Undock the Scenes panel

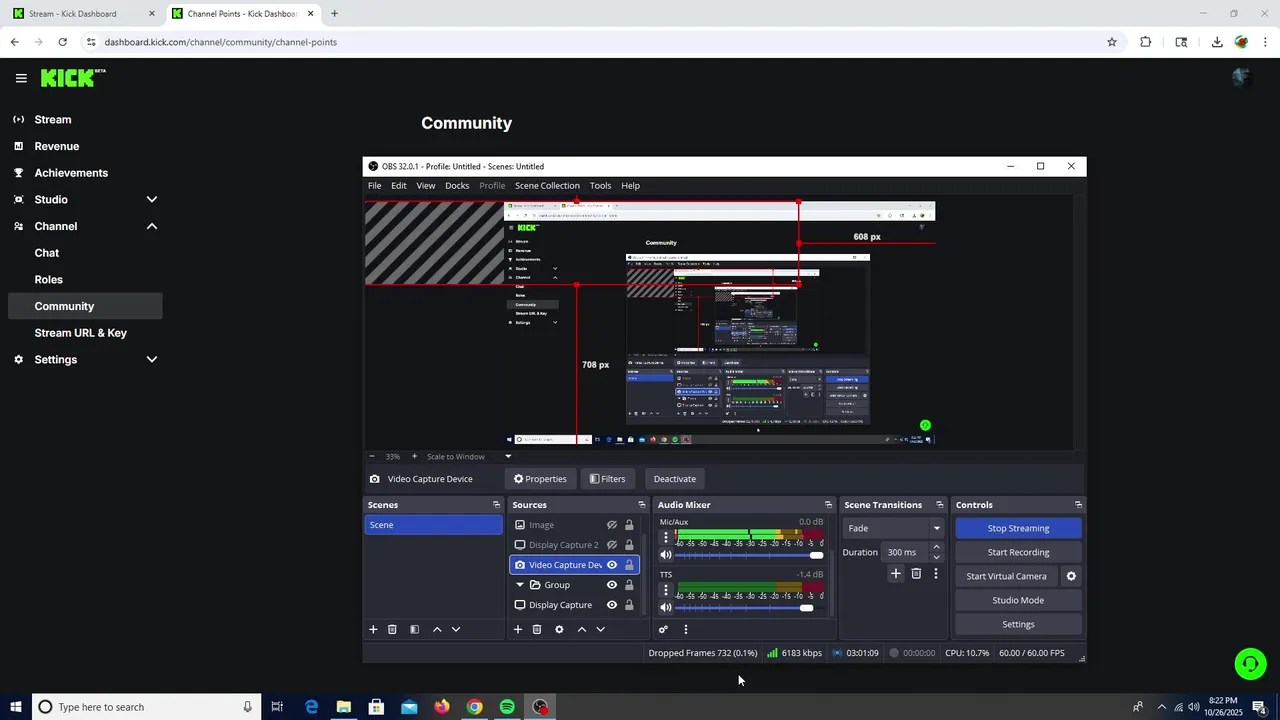(x=496, y=505)
